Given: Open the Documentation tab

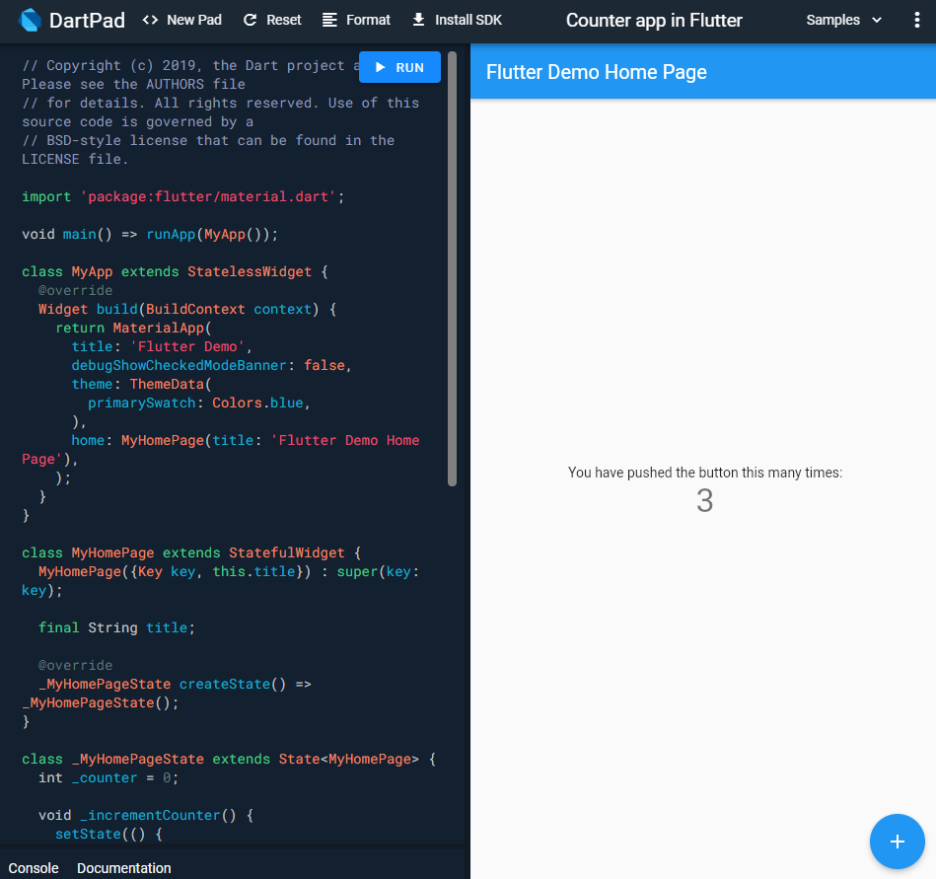Looking at the screenshot, I should [x=124, y=868].
